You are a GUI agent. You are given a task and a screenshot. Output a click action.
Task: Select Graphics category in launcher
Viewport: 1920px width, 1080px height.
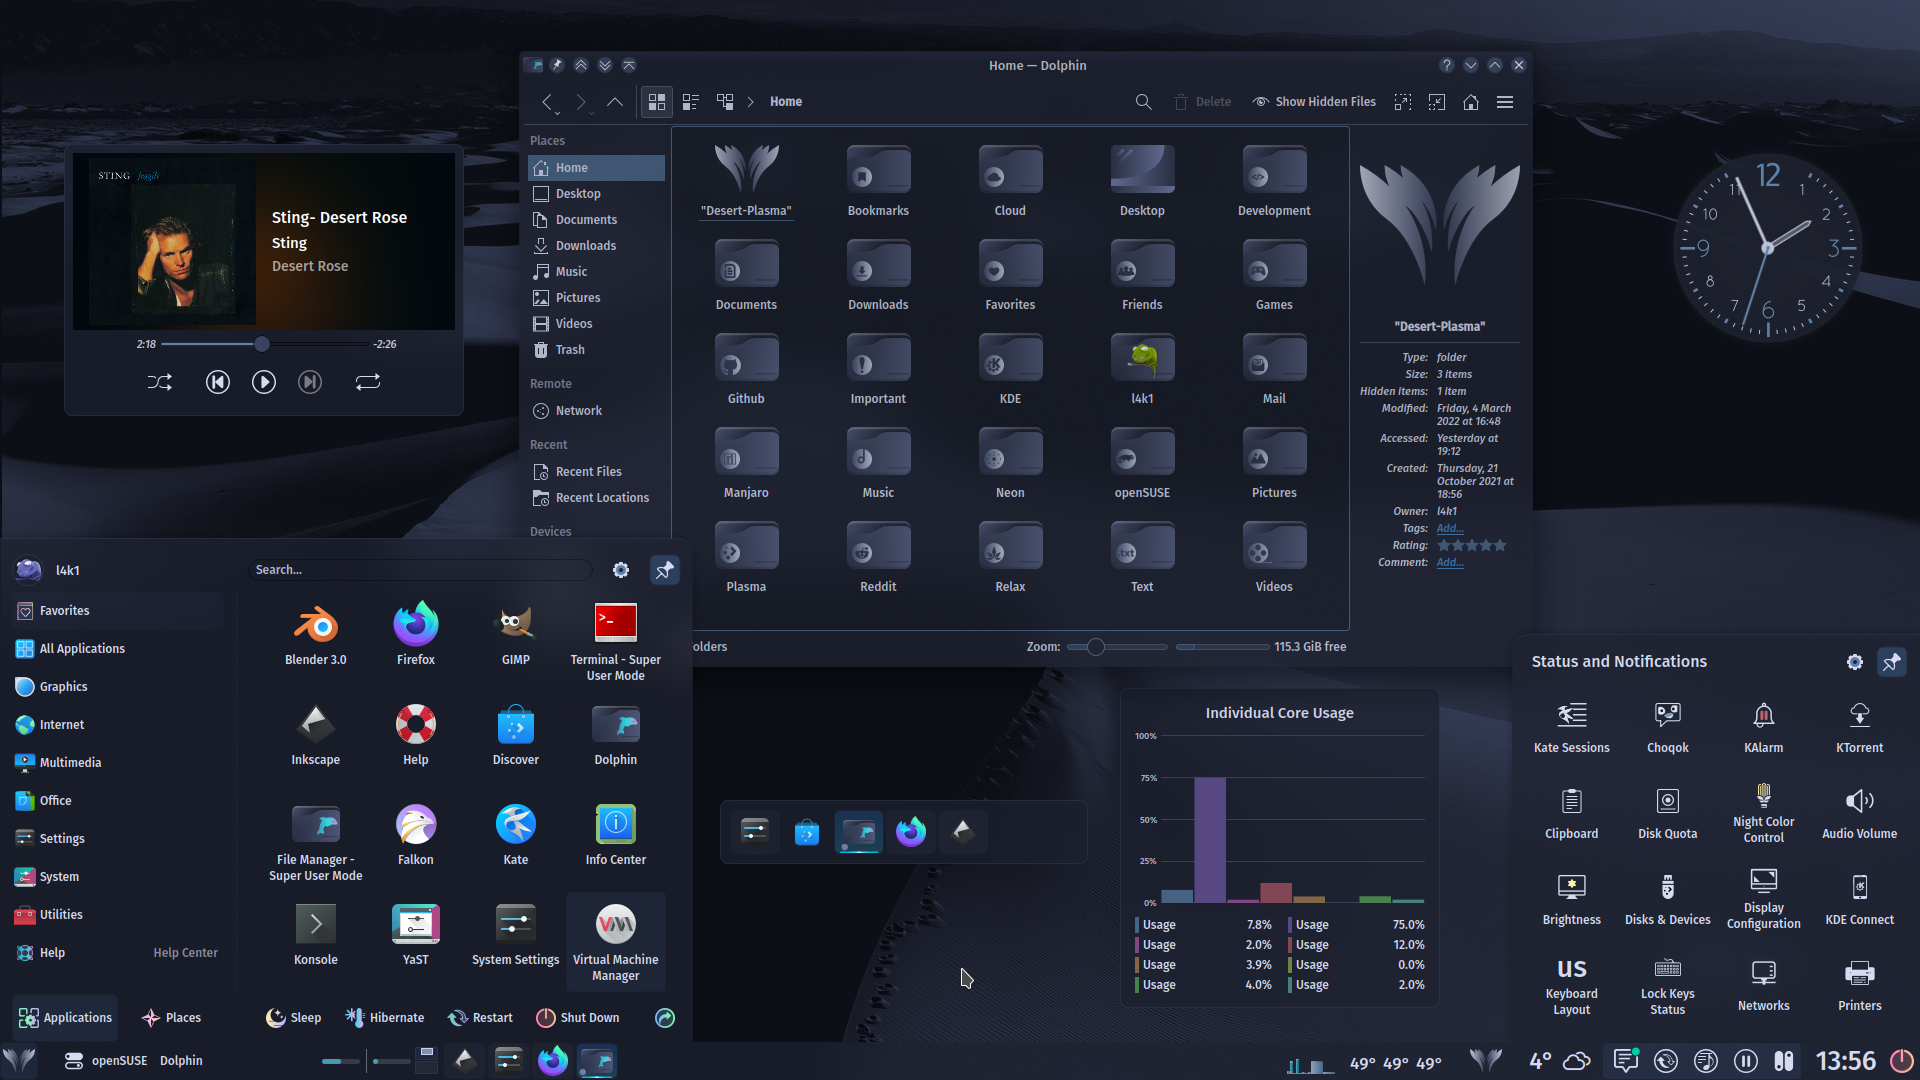(x=118, y=687)
